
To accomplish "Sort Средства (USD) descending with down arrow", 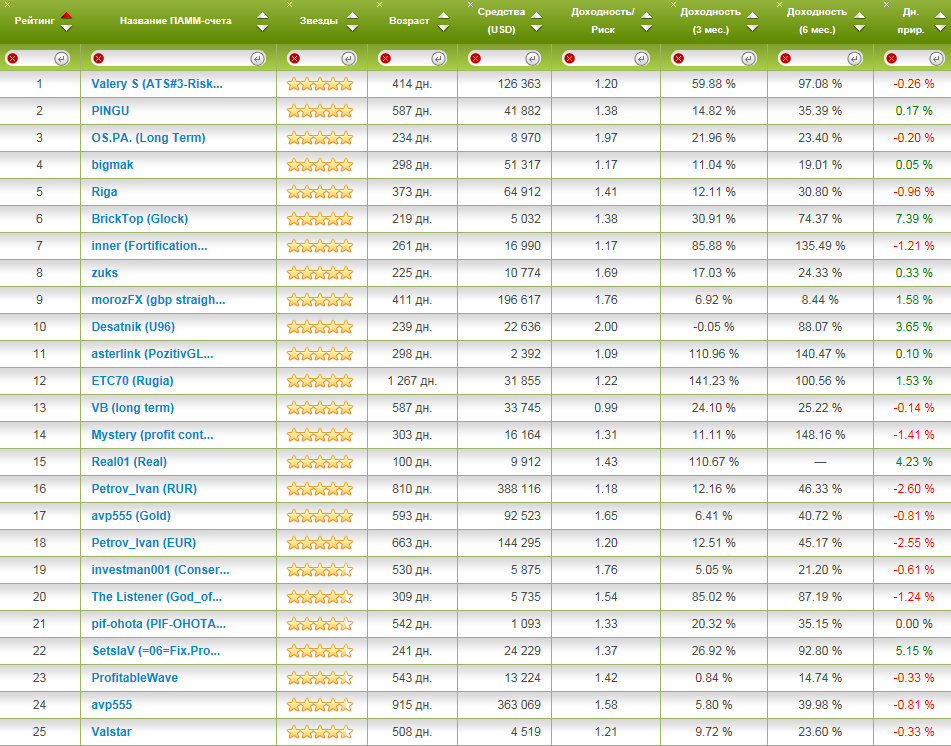I will point(536,28).
